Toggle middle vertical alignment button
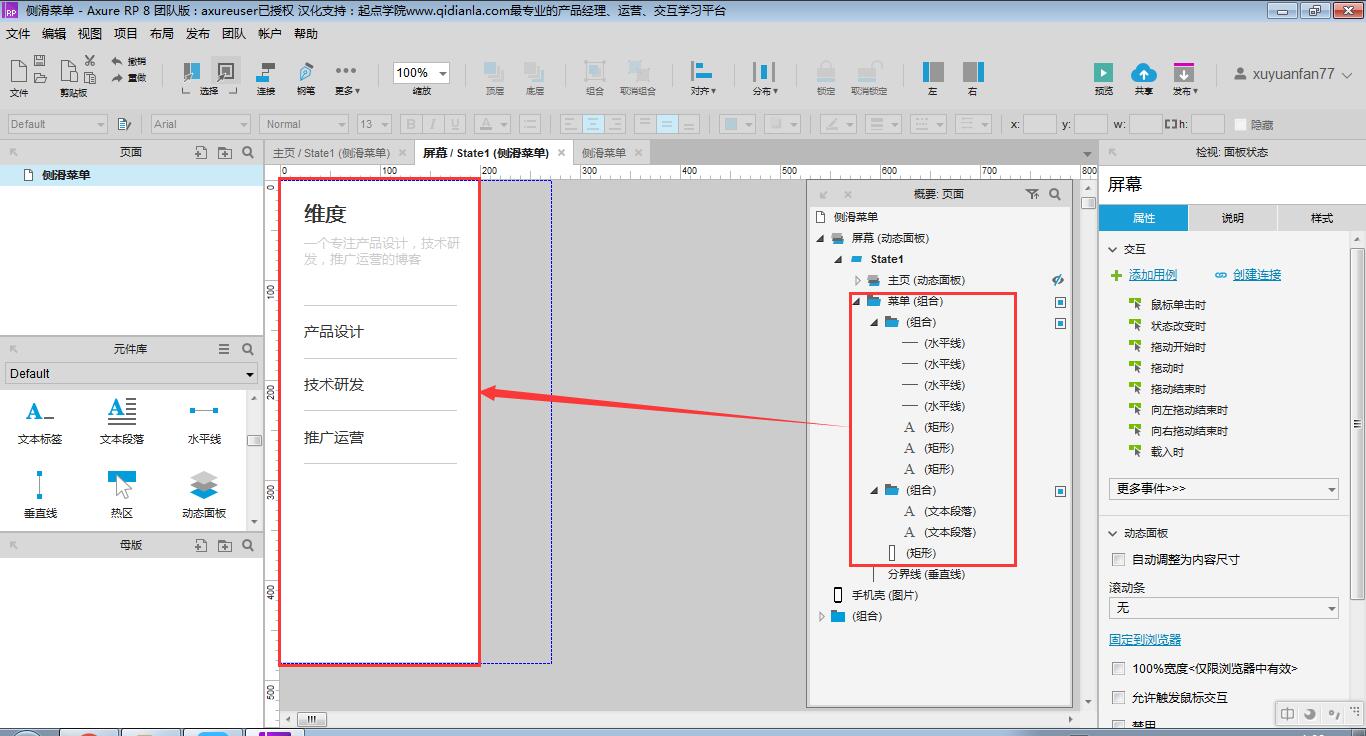Viewport: 1366px width, 736px height. coord(666,124)
